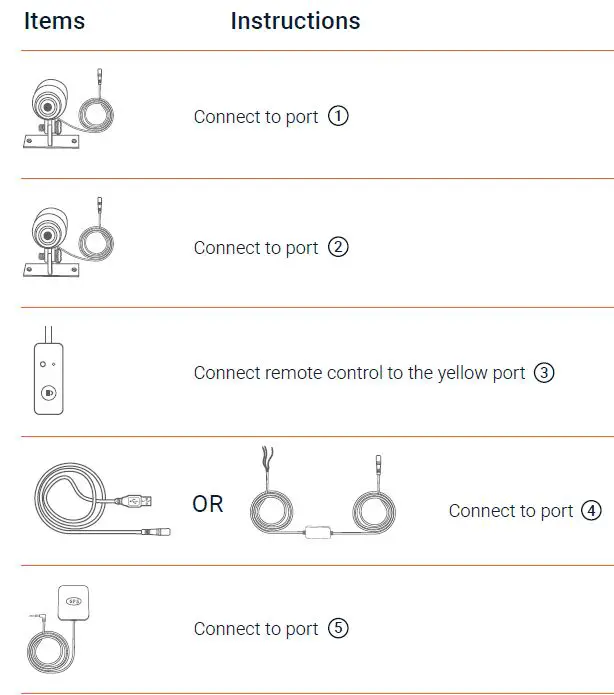Click the circled number 1
The width and height of the screenshot is (614, 695).
[338, 116]
